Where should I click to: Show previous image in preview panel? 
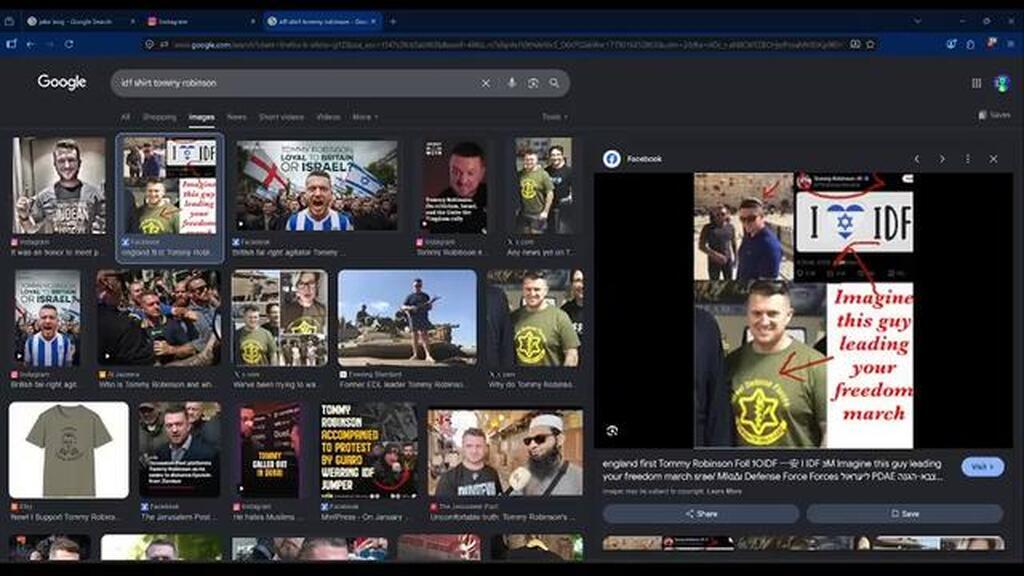point(917,159)
